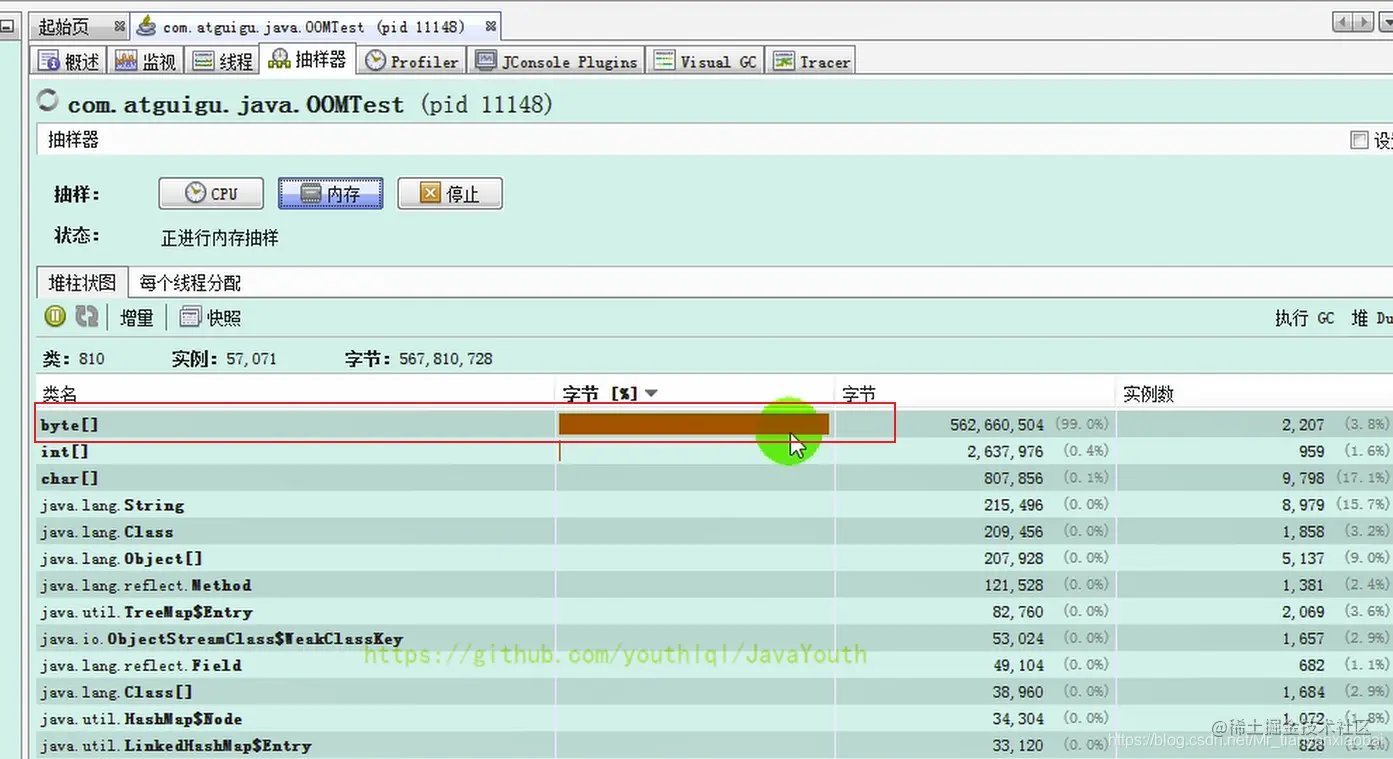This screenshot has height=759, width=1393.
Task: Open the 监视 tab
Action: [146, 61]
